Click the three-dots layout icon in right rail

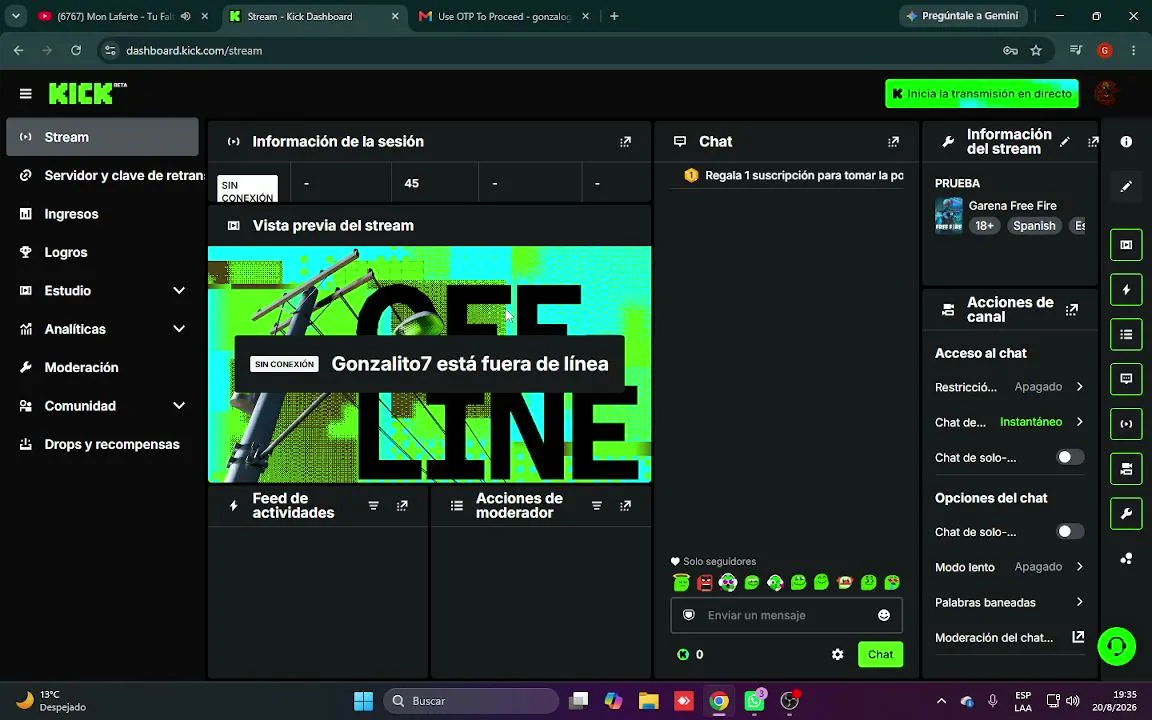[x=1126, y=559]
